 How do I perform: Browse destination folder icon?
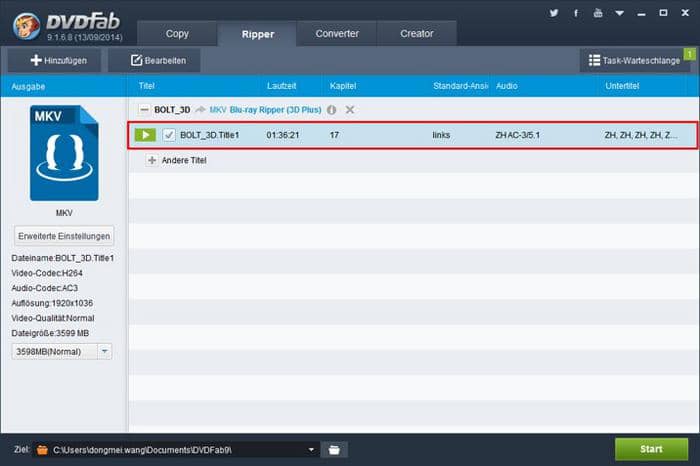(x=334, y=449)
